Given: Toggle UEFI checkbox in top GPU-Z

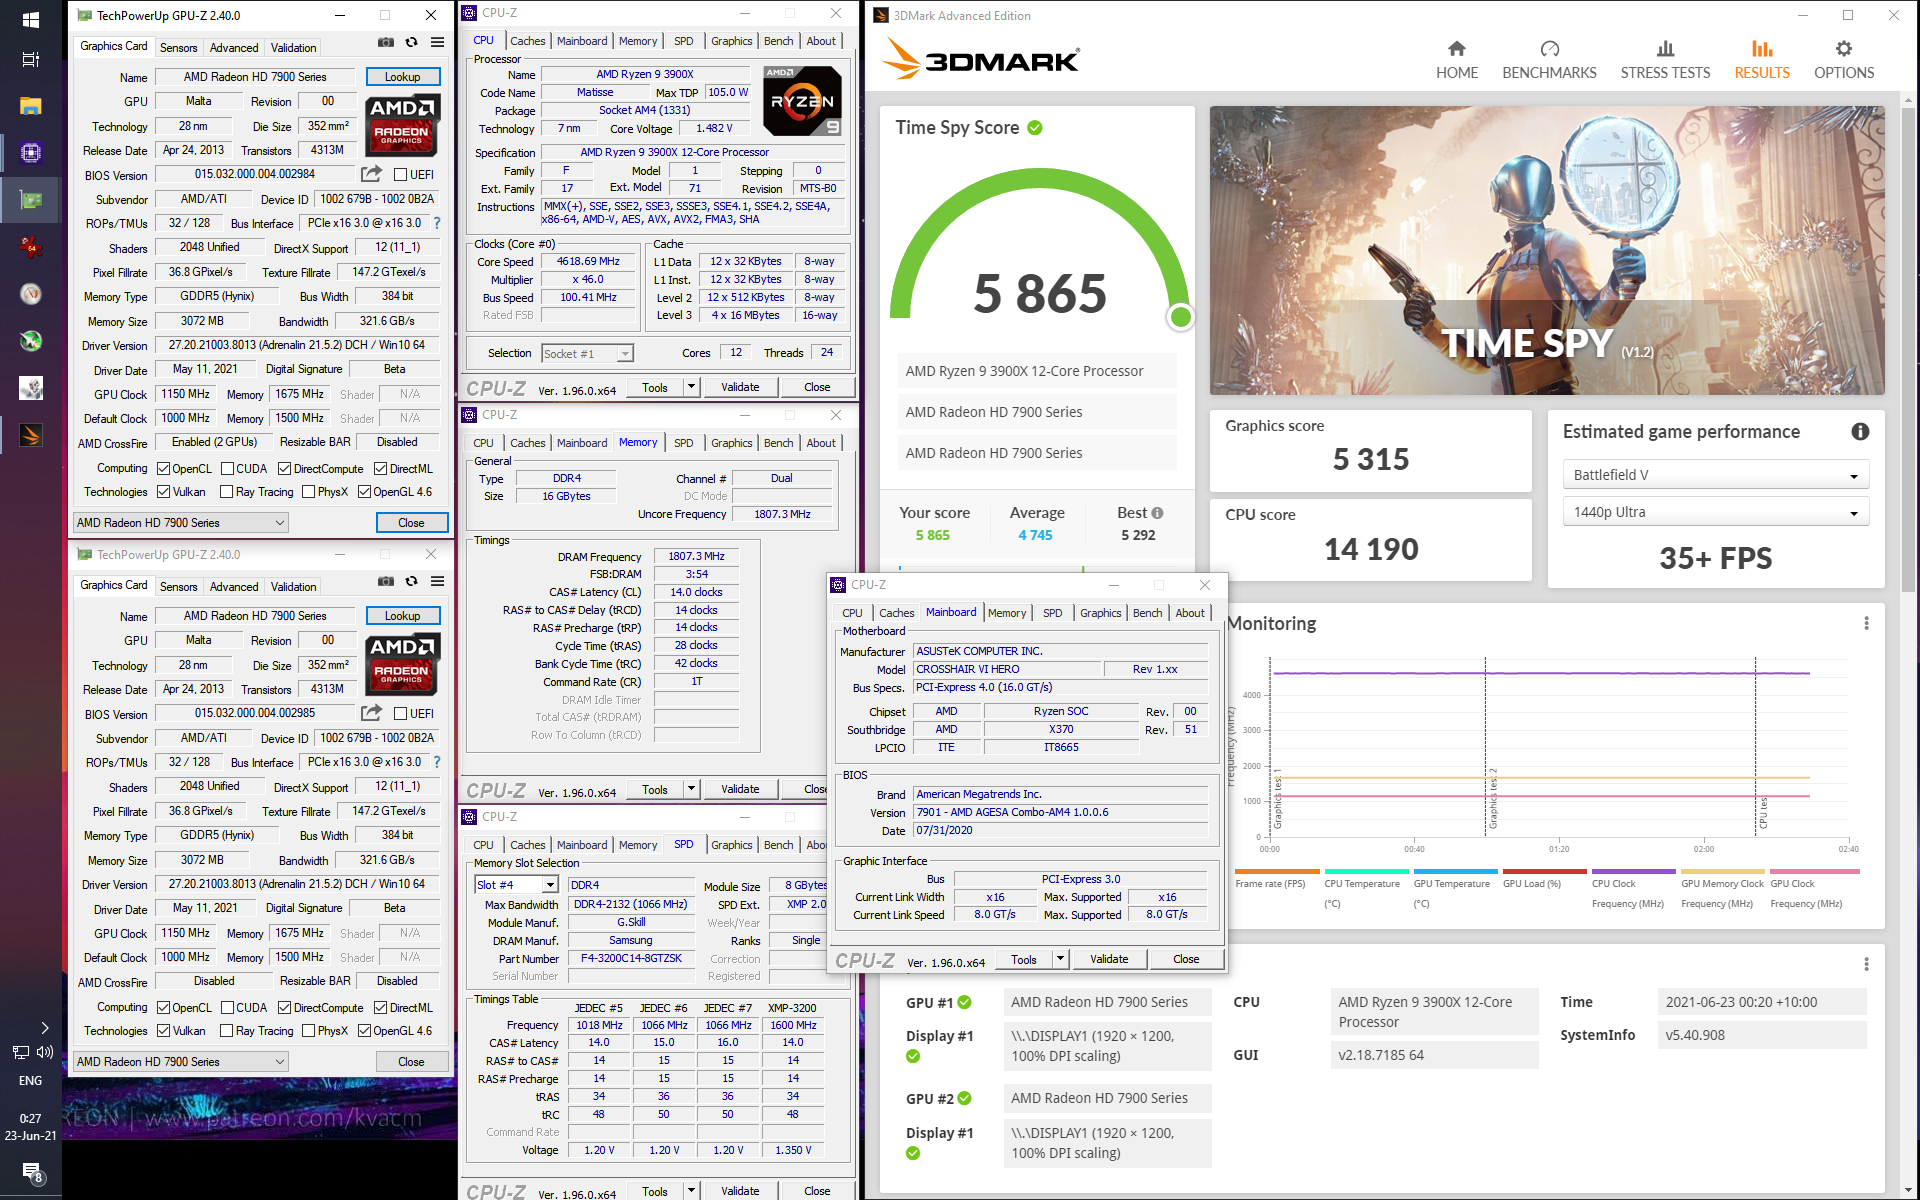Looking at the screenshot, I should 400,175.
